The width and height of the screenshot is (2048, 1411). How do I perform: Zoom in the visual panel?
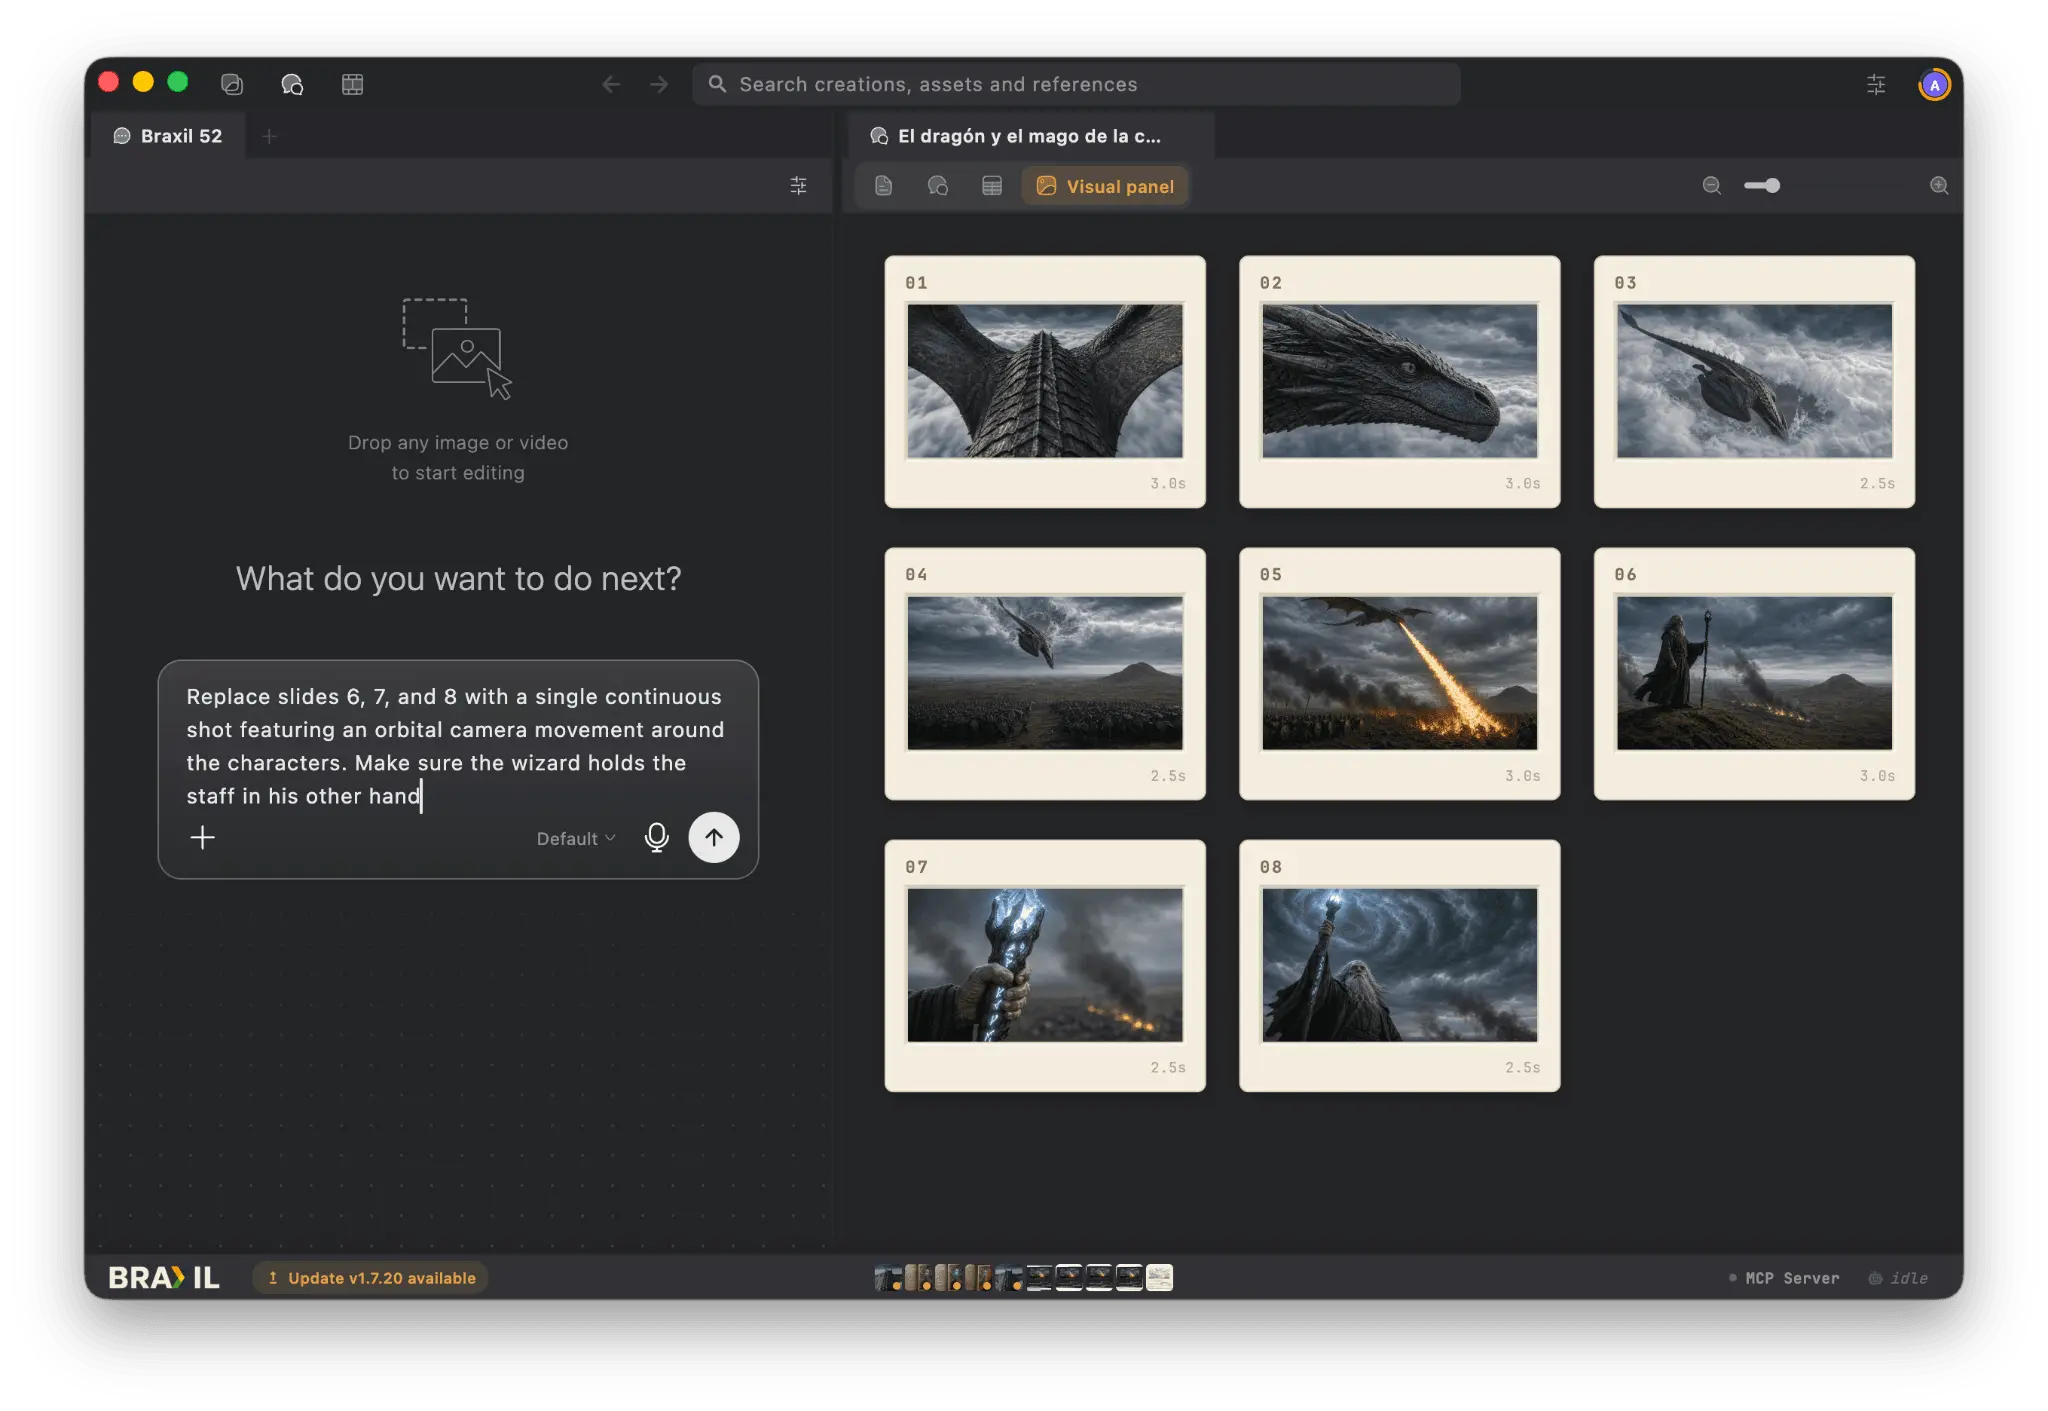[x=1939, y=186]
